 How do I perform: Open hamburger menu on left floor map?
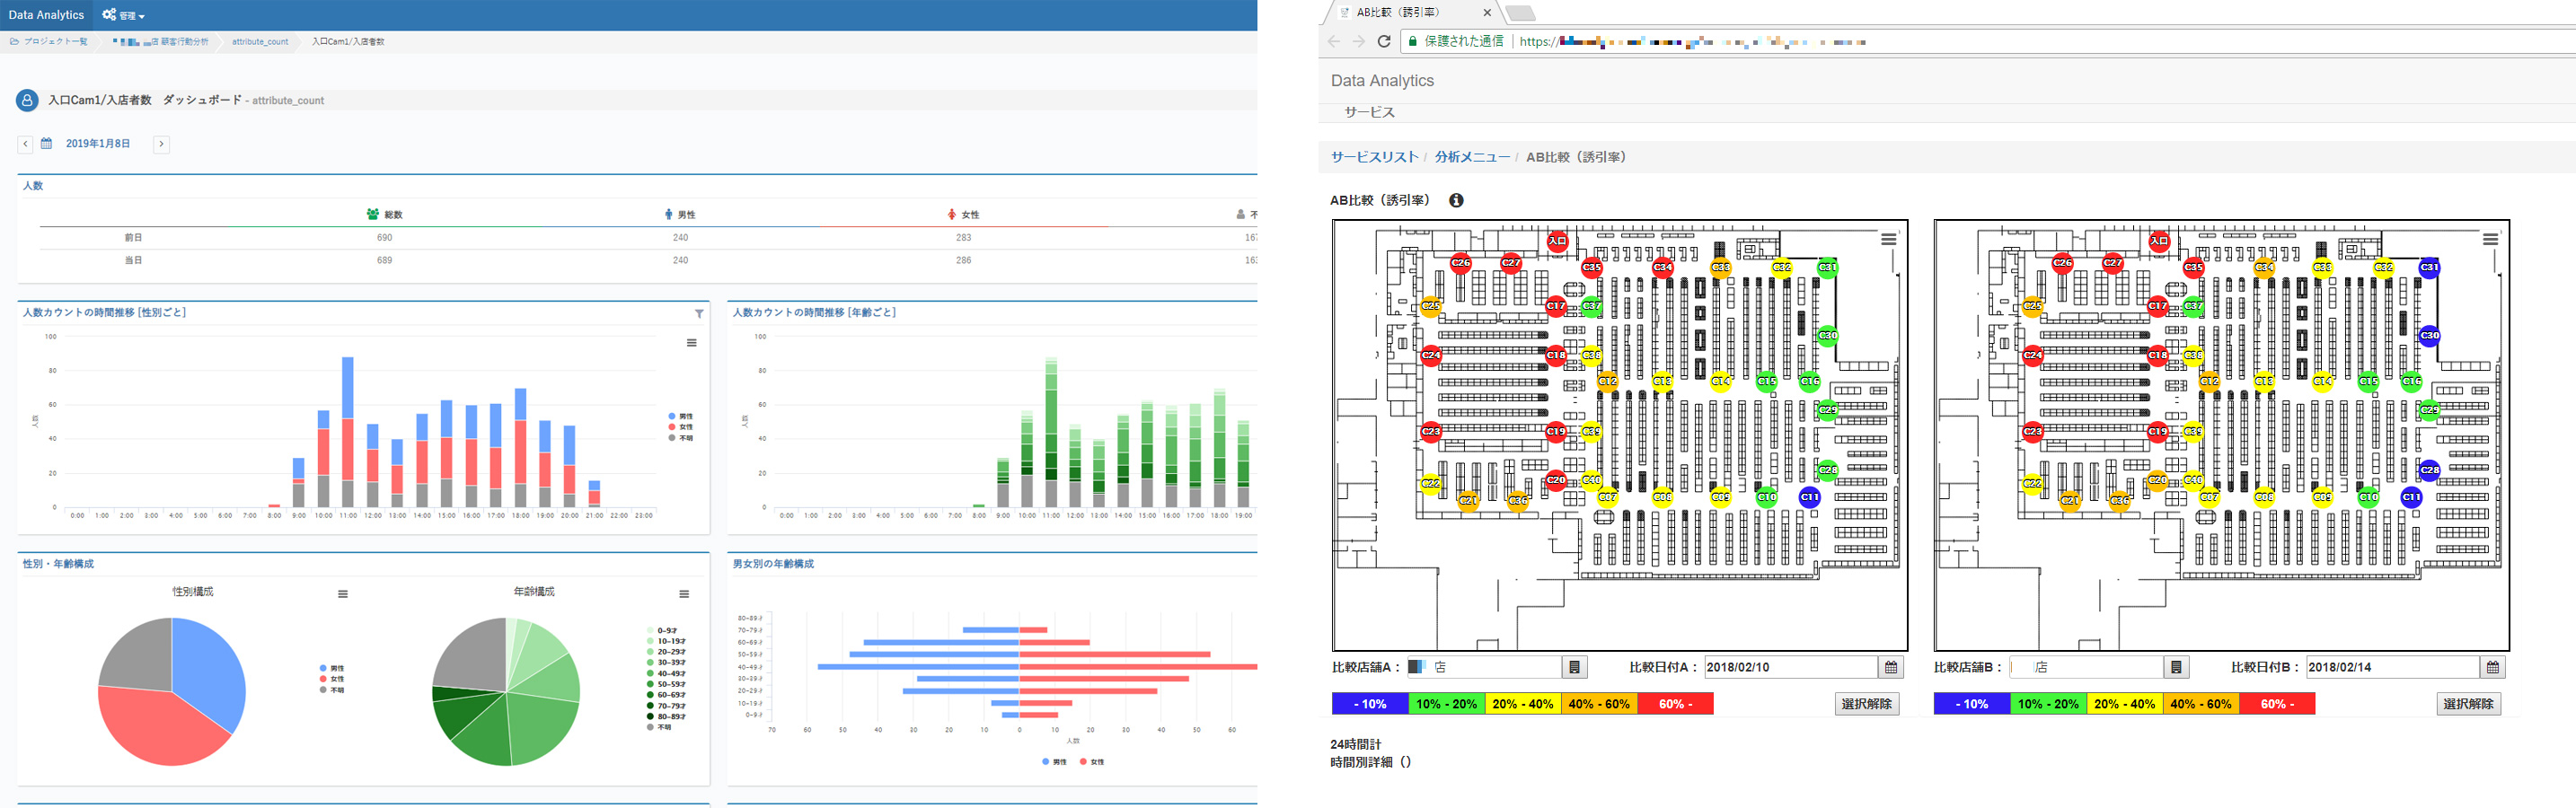click(1888, 240)
